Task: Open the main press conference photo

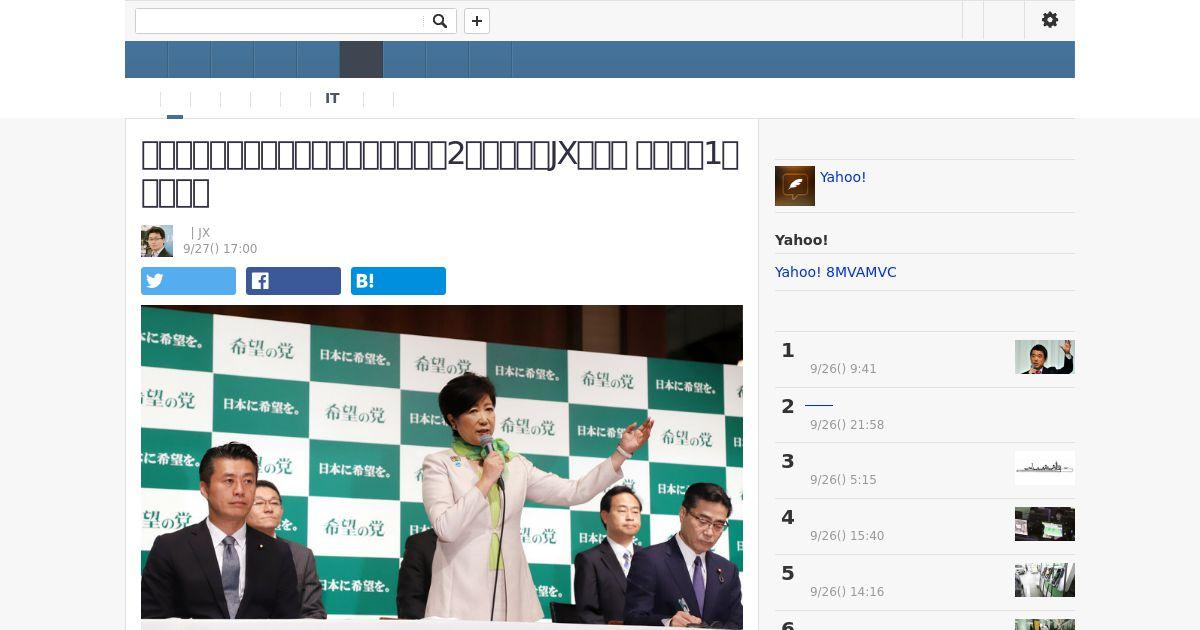Action: pos(442,467)
